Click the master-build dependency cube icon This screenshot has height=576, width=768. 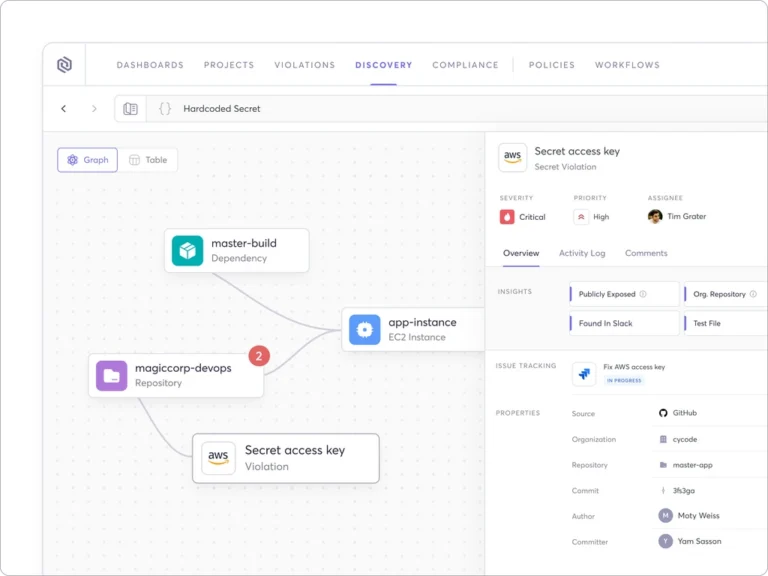pyautogui.click(x=187, y=250)
